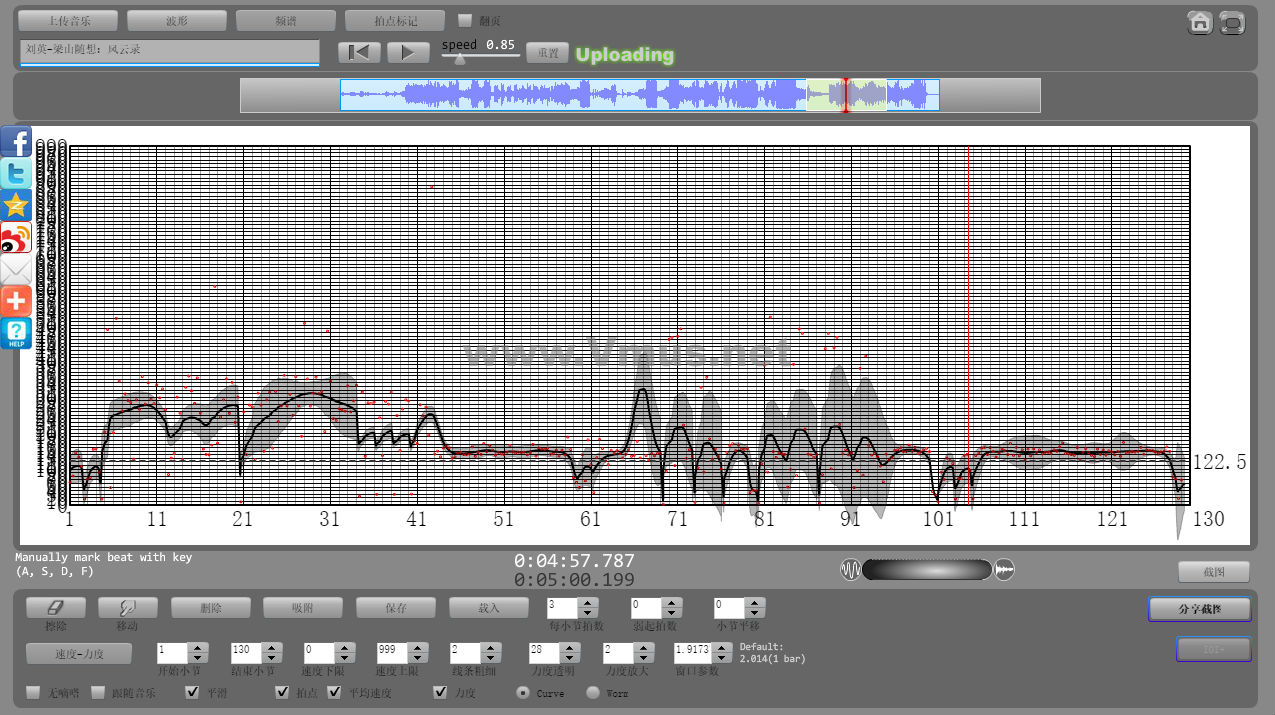
Task: Open the blue HELP question-mark icon
Action: [16, 333]
